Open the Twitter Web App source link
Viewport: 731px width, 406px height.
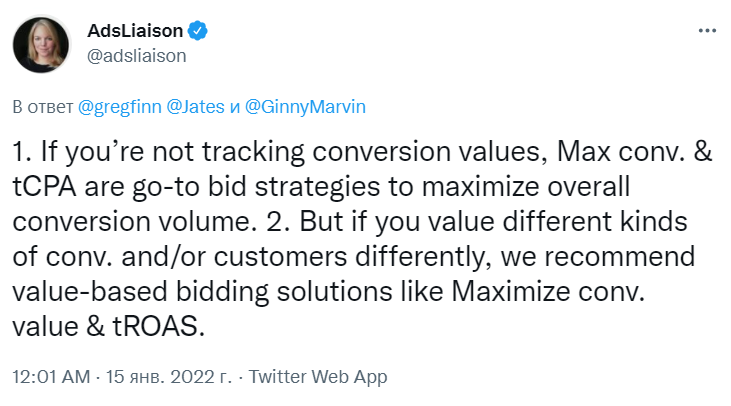[x=317, y=378]
